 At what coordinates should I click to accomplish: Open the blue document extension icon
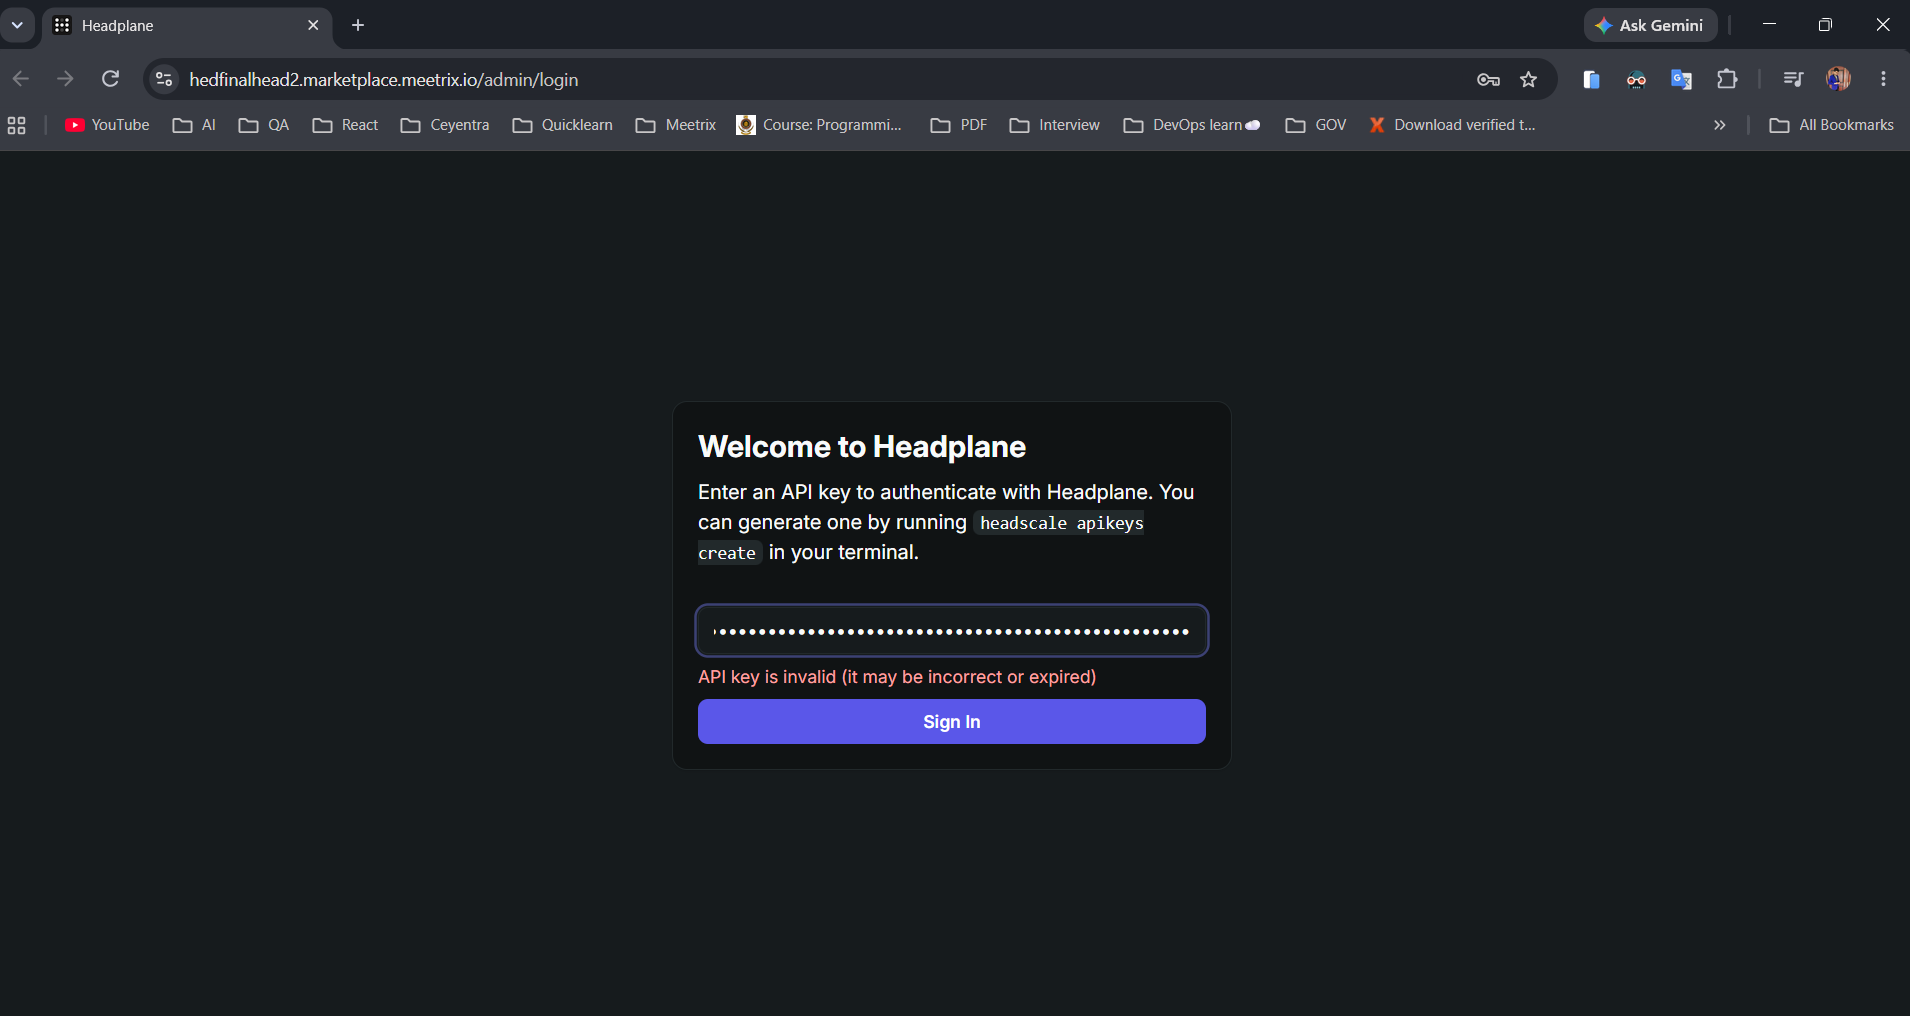[x=1591, y=79]
